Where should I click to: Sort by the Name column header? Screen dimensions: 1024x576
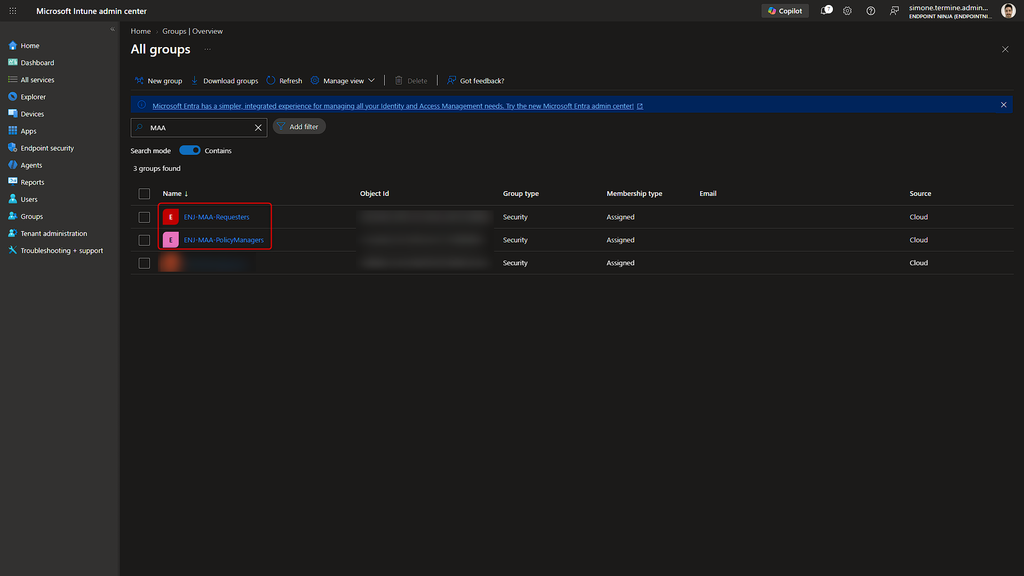175,193
